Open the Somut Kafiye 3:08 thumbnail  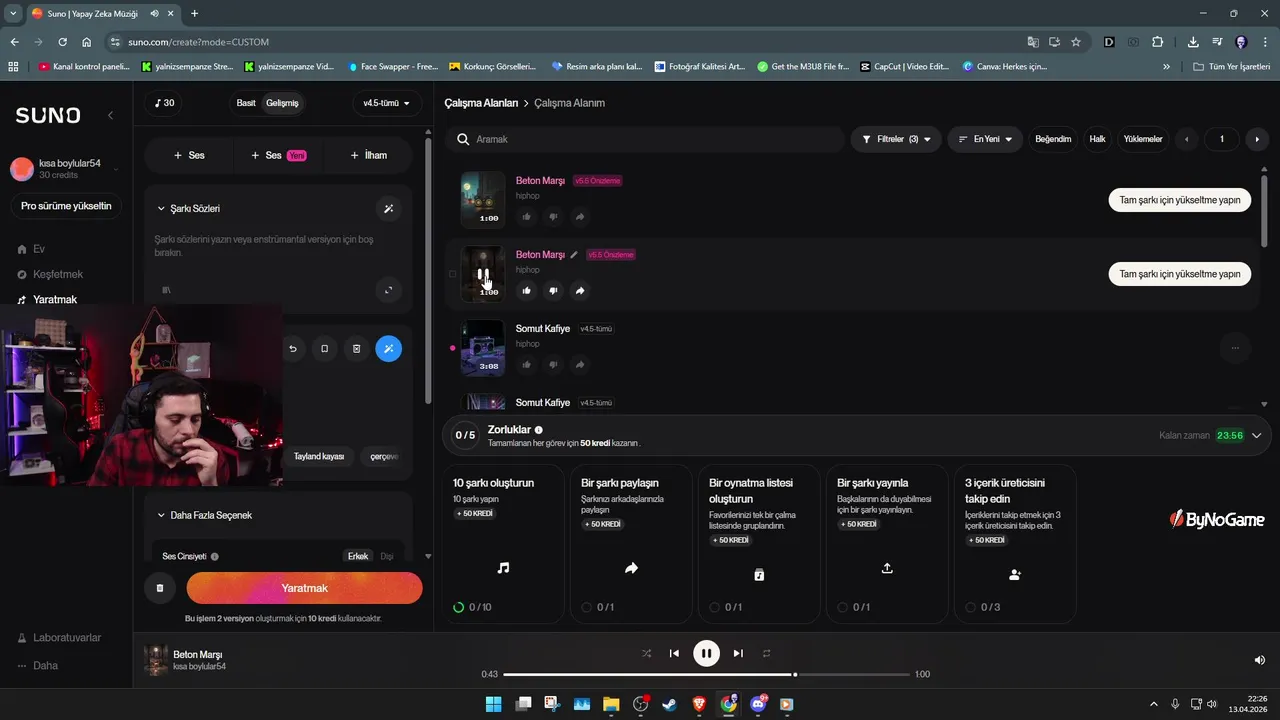click(482, 348)
